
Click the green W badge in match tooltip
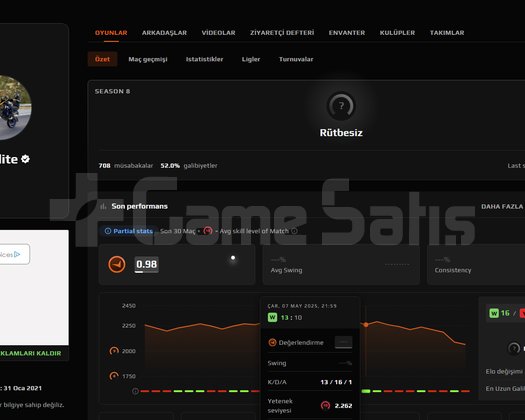click(x=273, y=317)
